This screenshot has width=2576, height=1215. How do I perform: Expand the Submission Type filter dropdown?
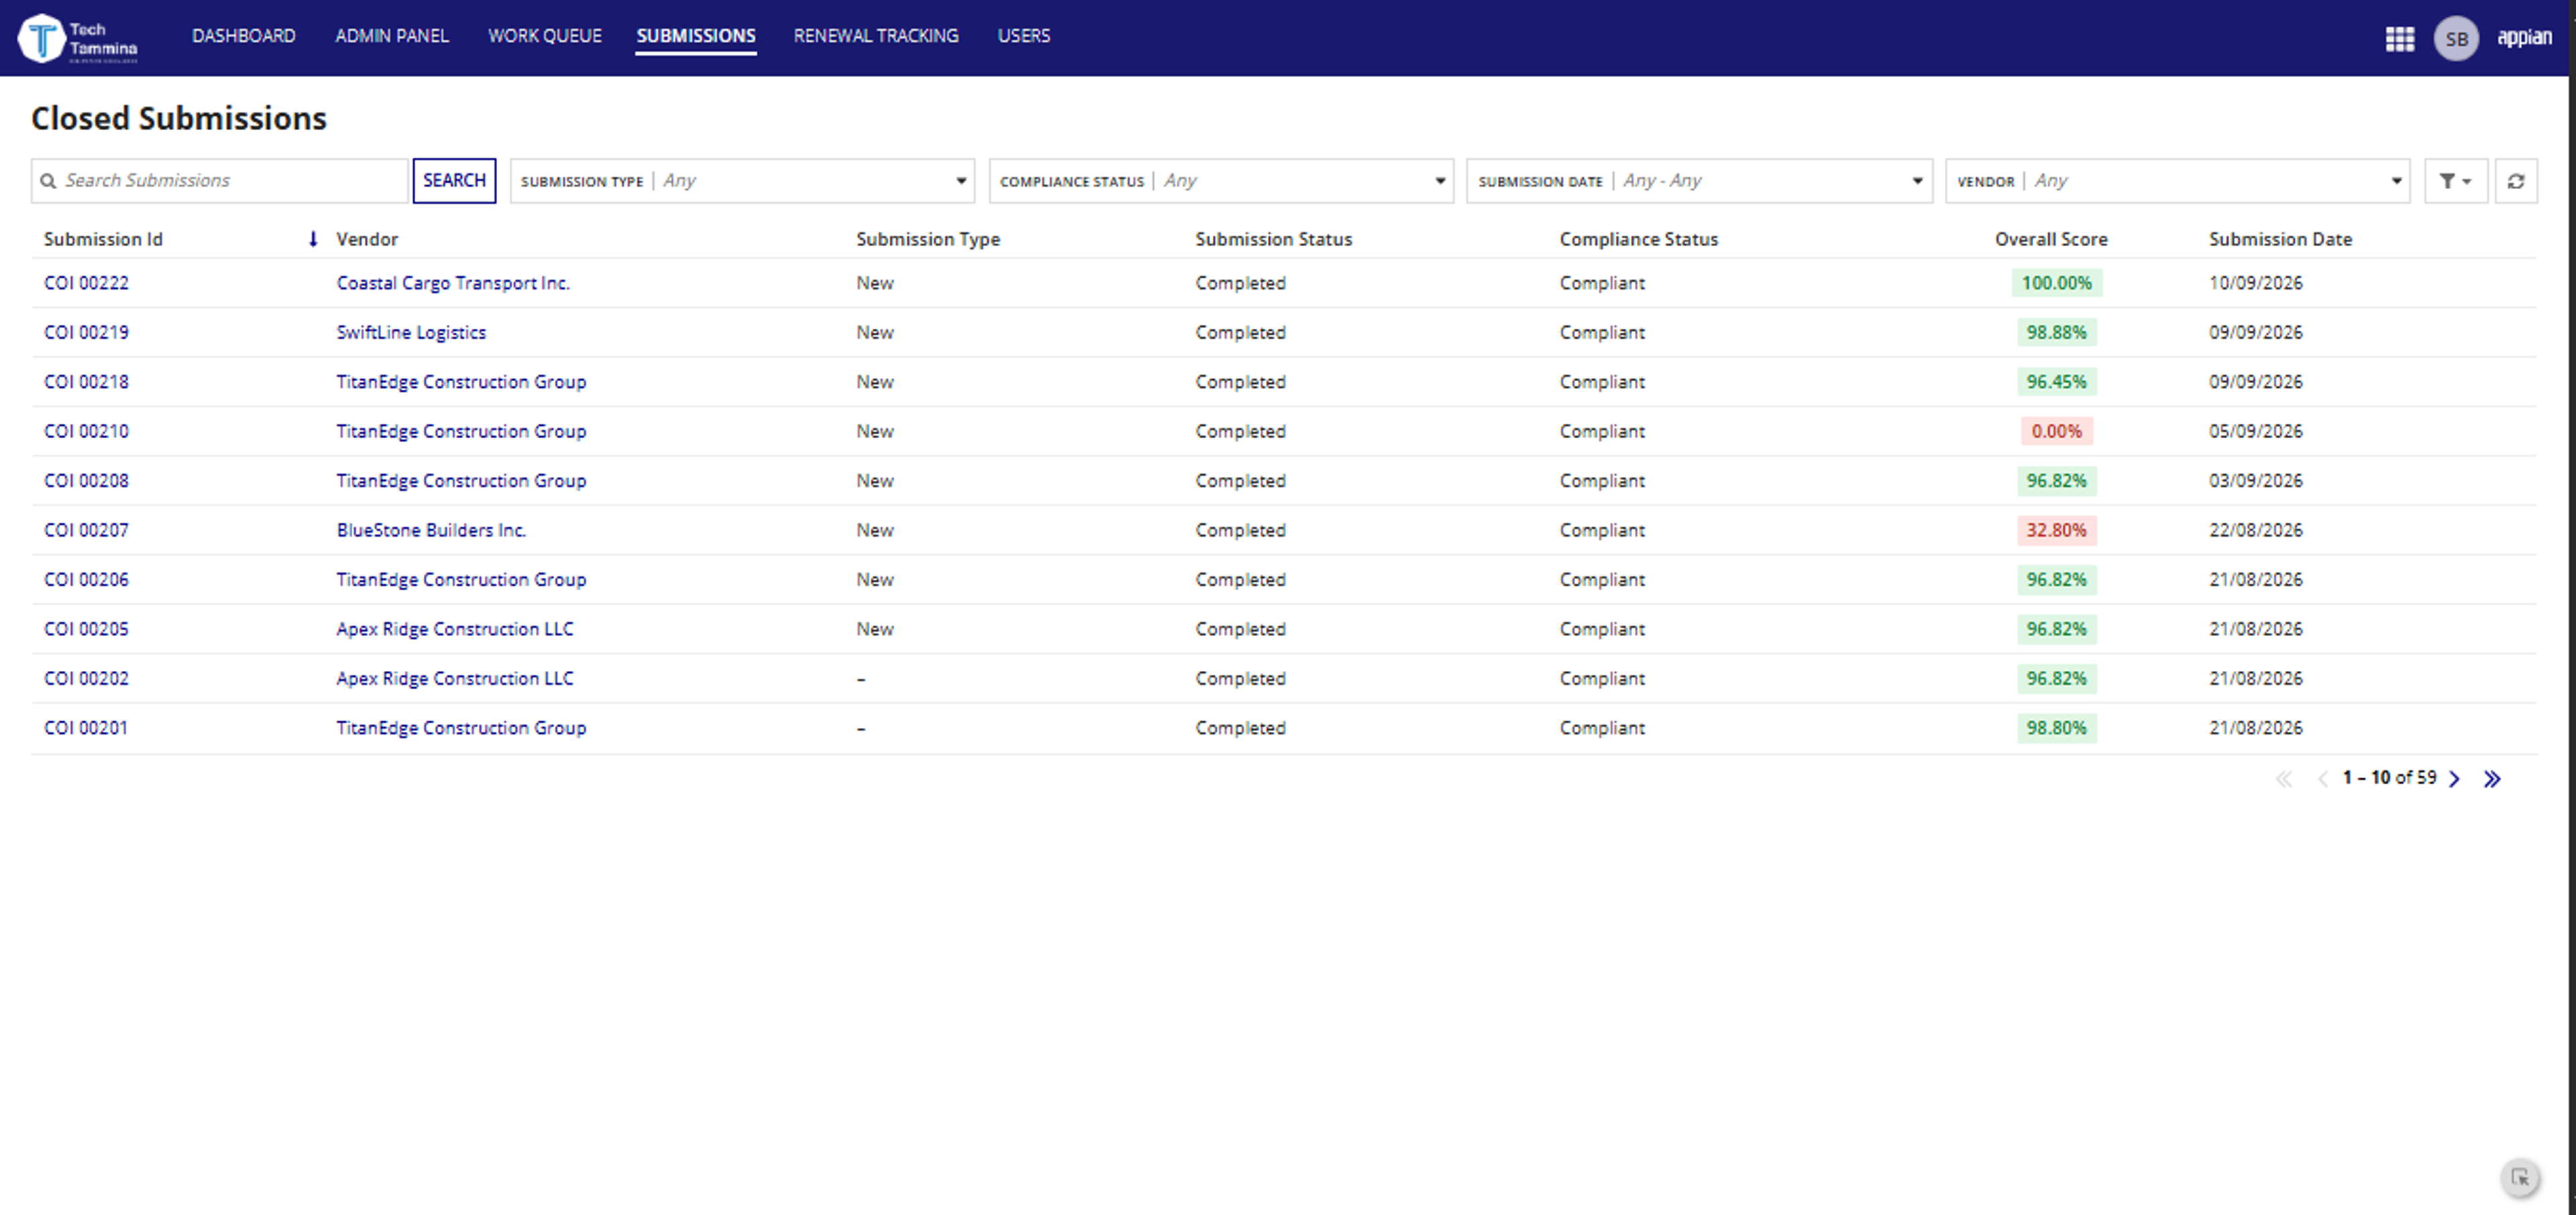click(742, 181)
